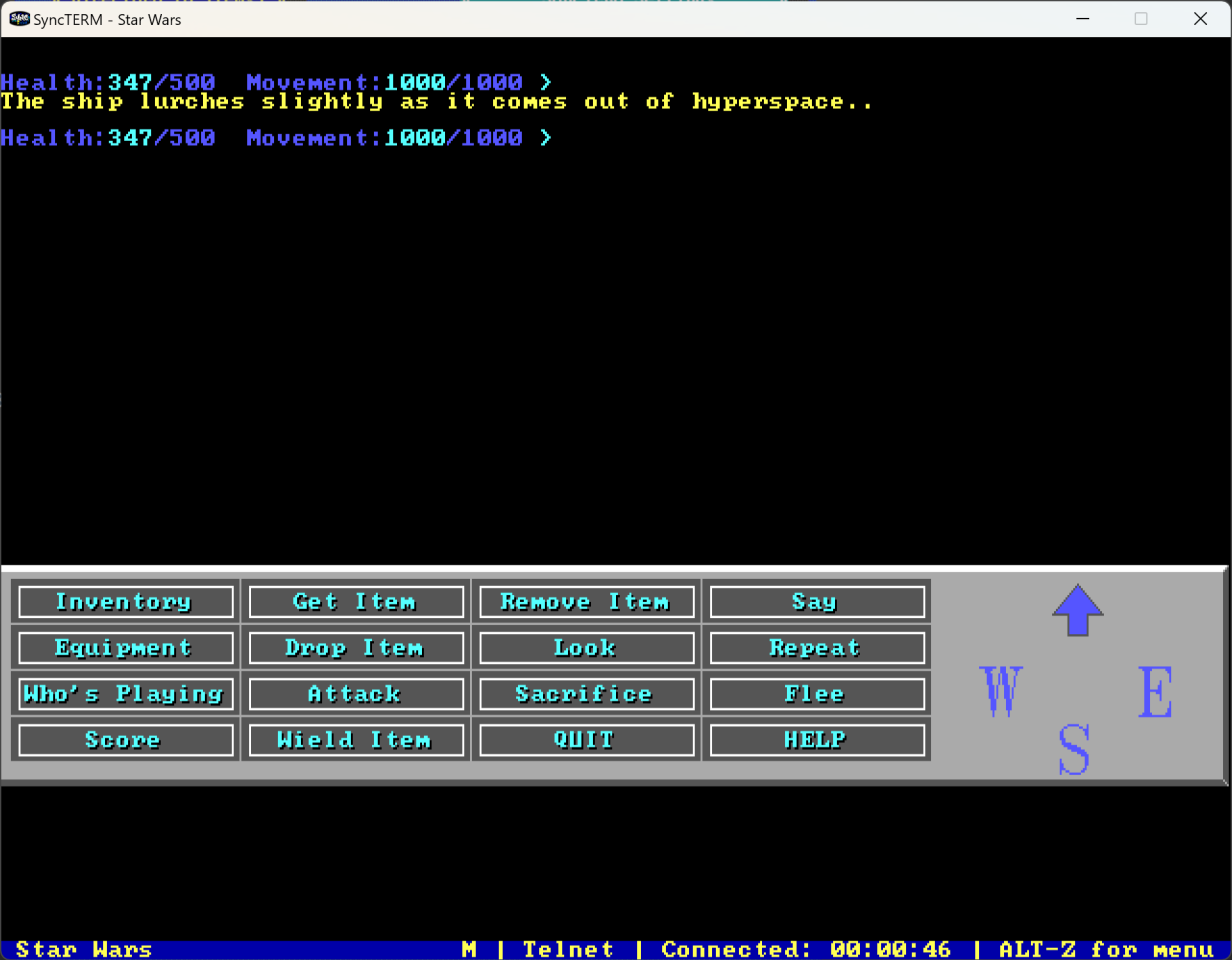Image resolution: width=1232 pixels, height=960 pixels.
Task: Click the Equipment button
Action: [x=126, y=648]
